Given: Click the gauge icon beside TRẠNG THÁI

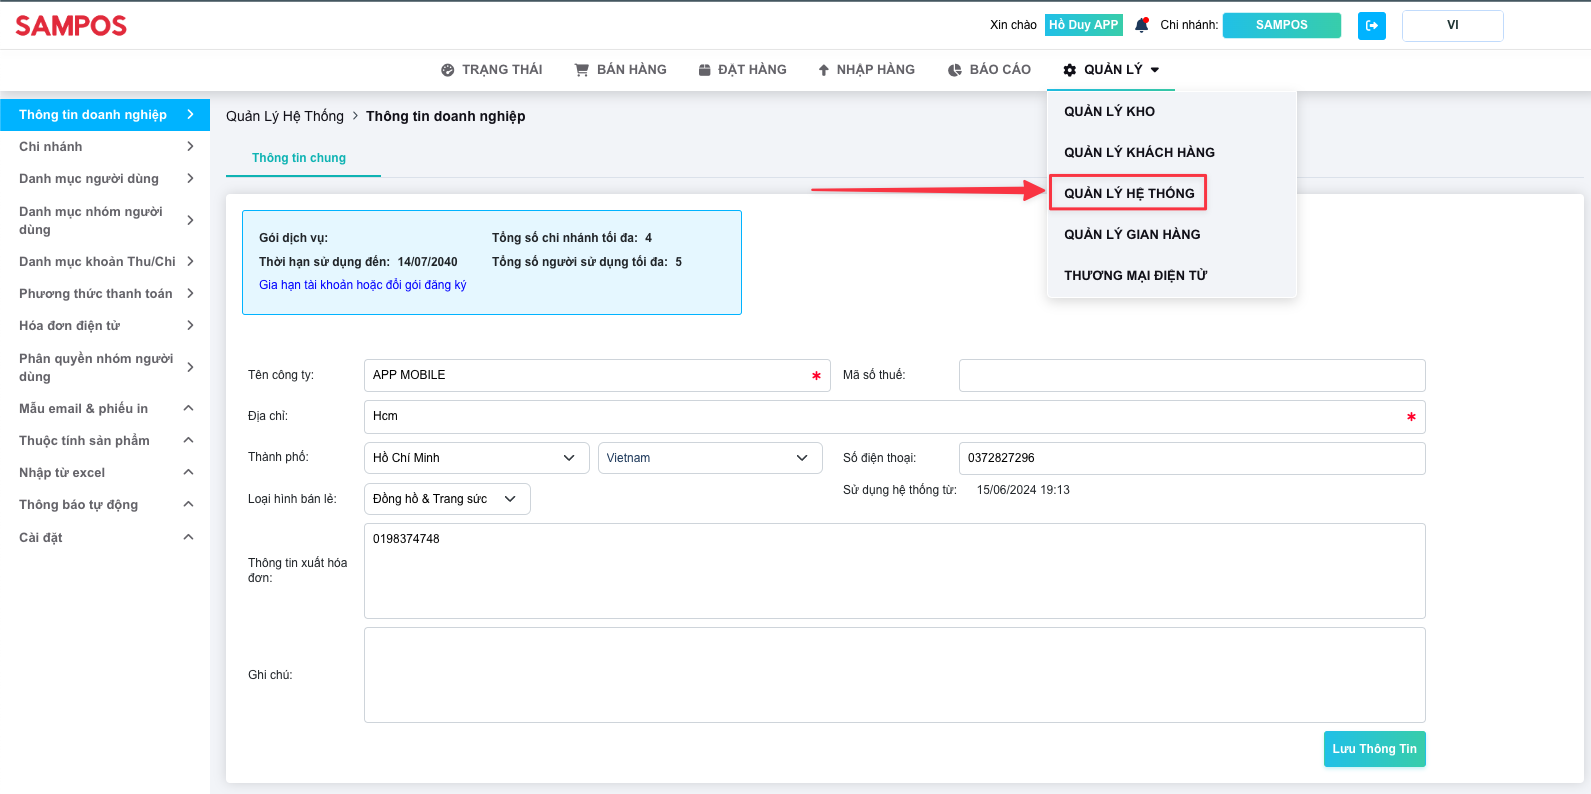Looking at the screenshot, I should (x=448, y=70).
